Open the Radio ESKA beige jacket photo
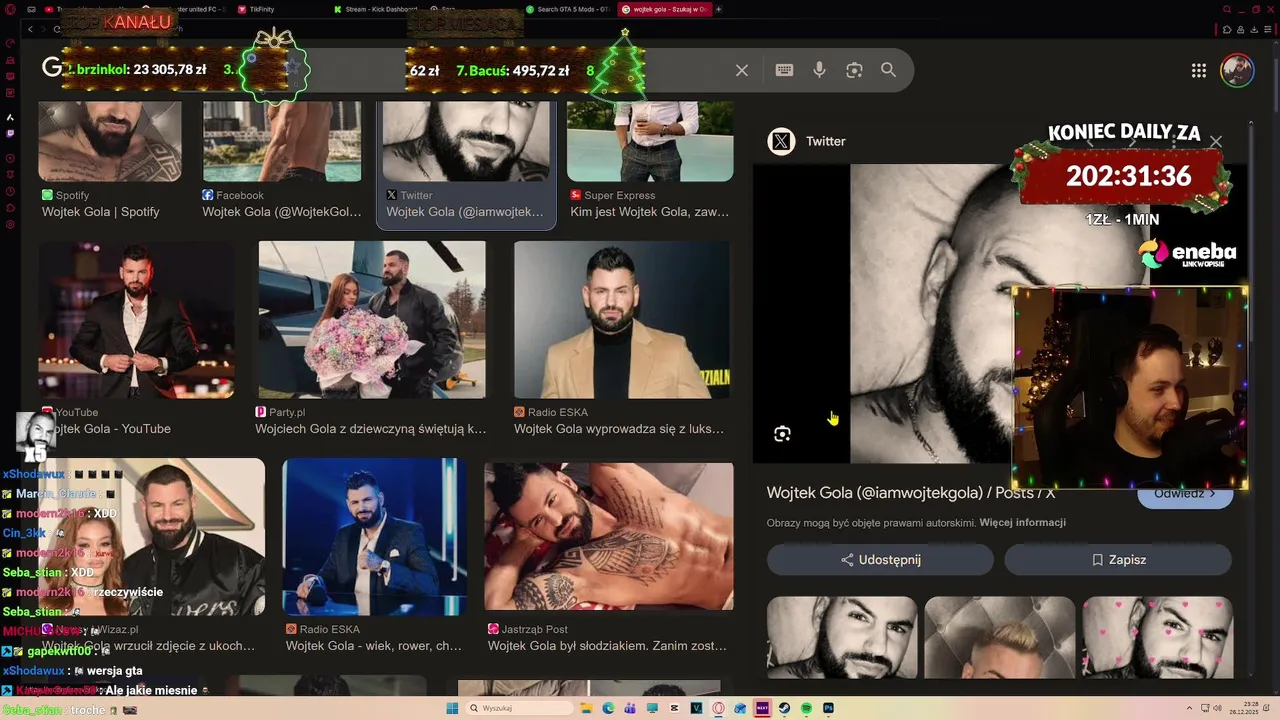 pyautogui.click(x=622, y=320)
